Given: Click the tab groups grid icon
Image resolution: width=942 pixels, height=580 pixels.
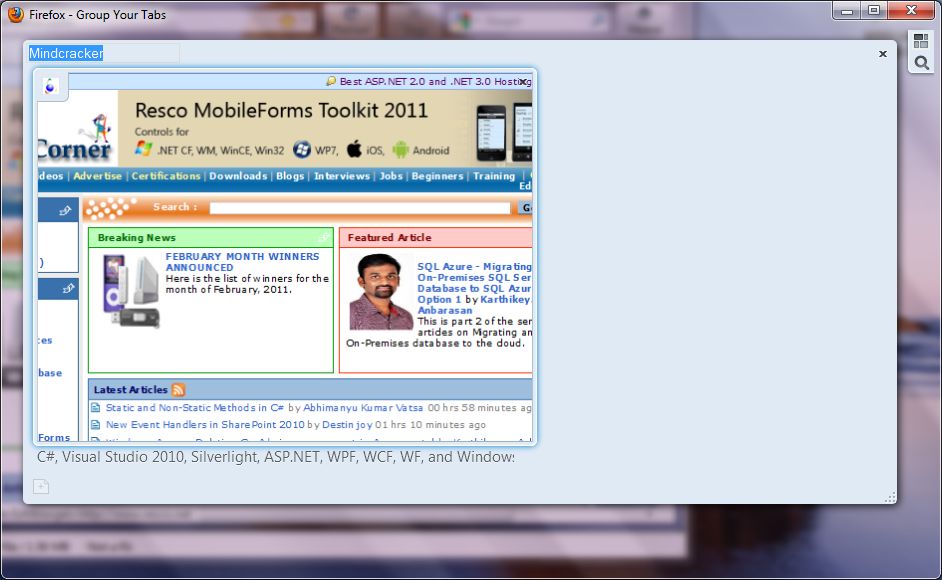Looking at the screenshot, I should [x=920, y=41].
